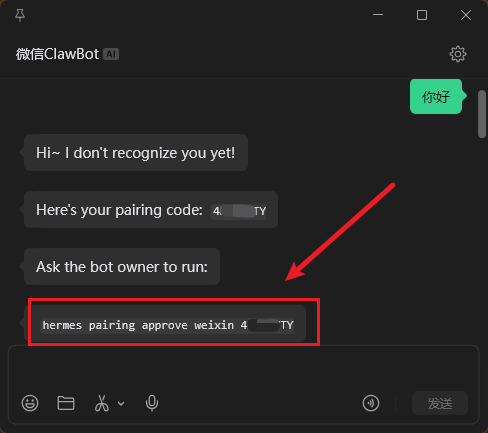Click the pairing code message bubble
This screenshot has width=488, height=433.
pos(151,210)
